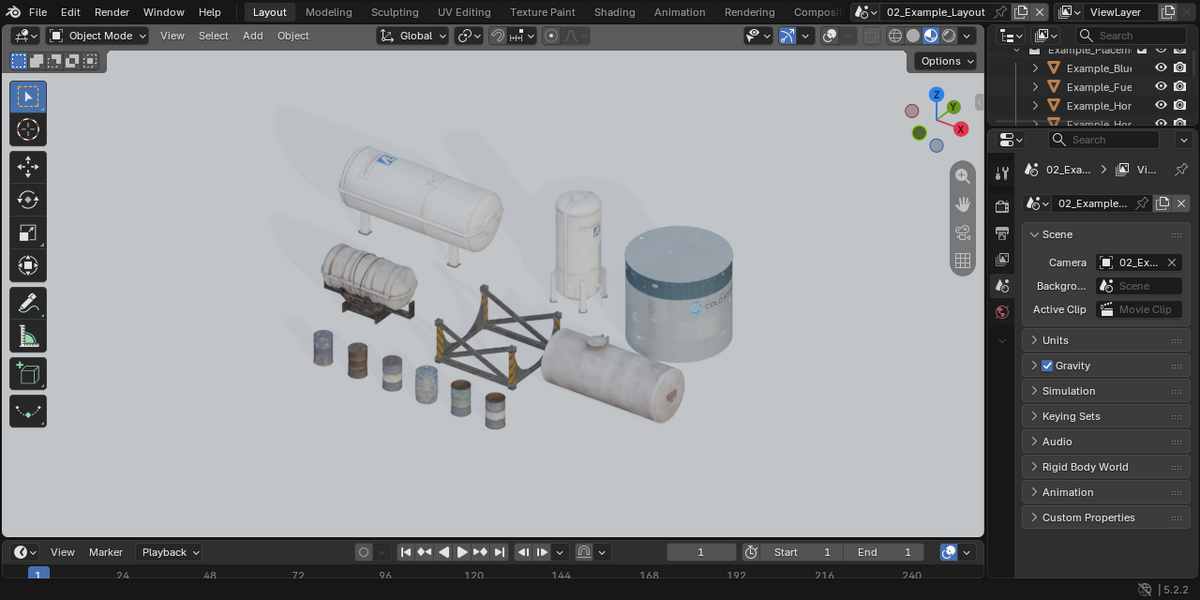The height and width of the screenshot is (600, 1200).
Task: Select the Annotate tool
Action: (28, 303)
